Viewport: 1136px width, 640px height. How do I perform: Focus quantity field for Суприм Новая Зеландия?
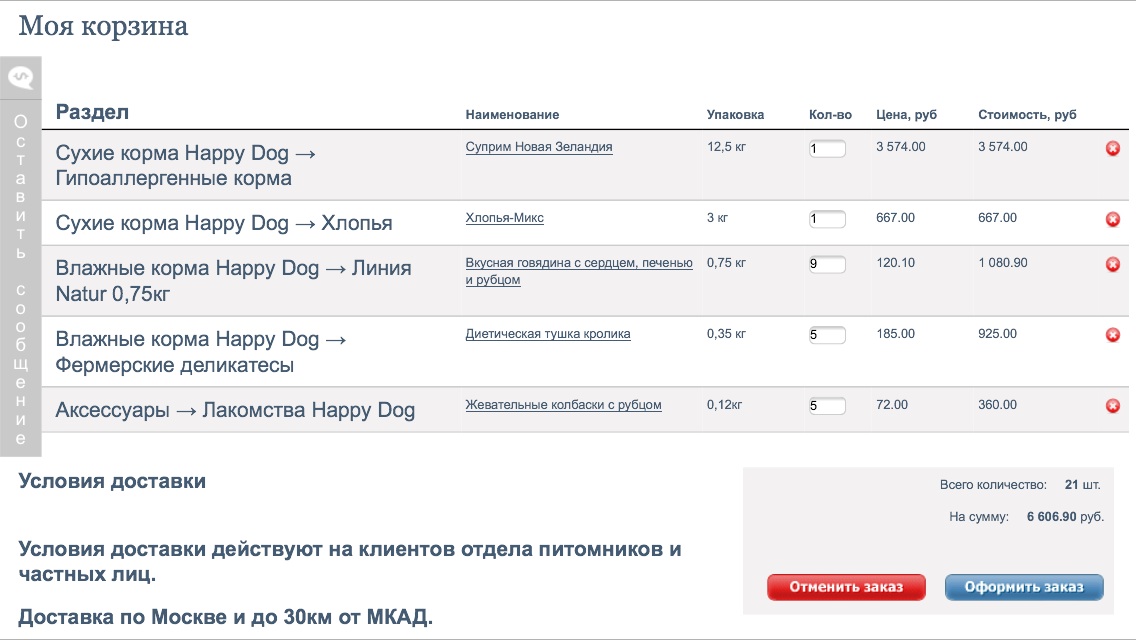tap(827, 149)
